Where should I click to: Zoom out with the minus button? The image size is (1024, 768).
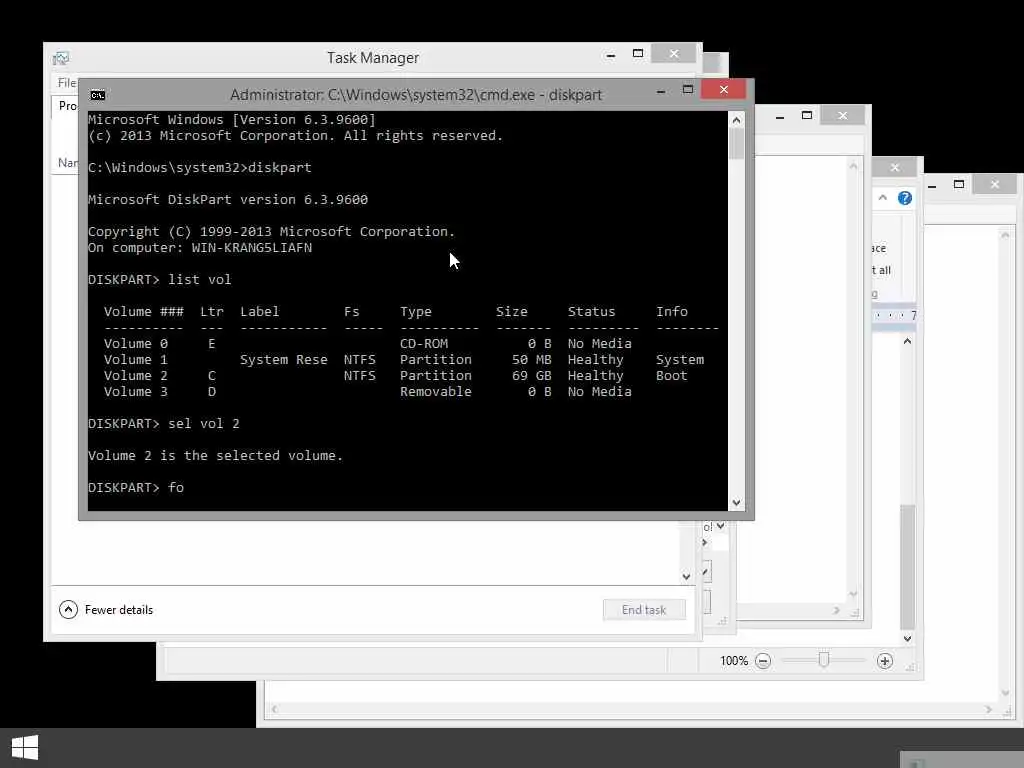763,661
